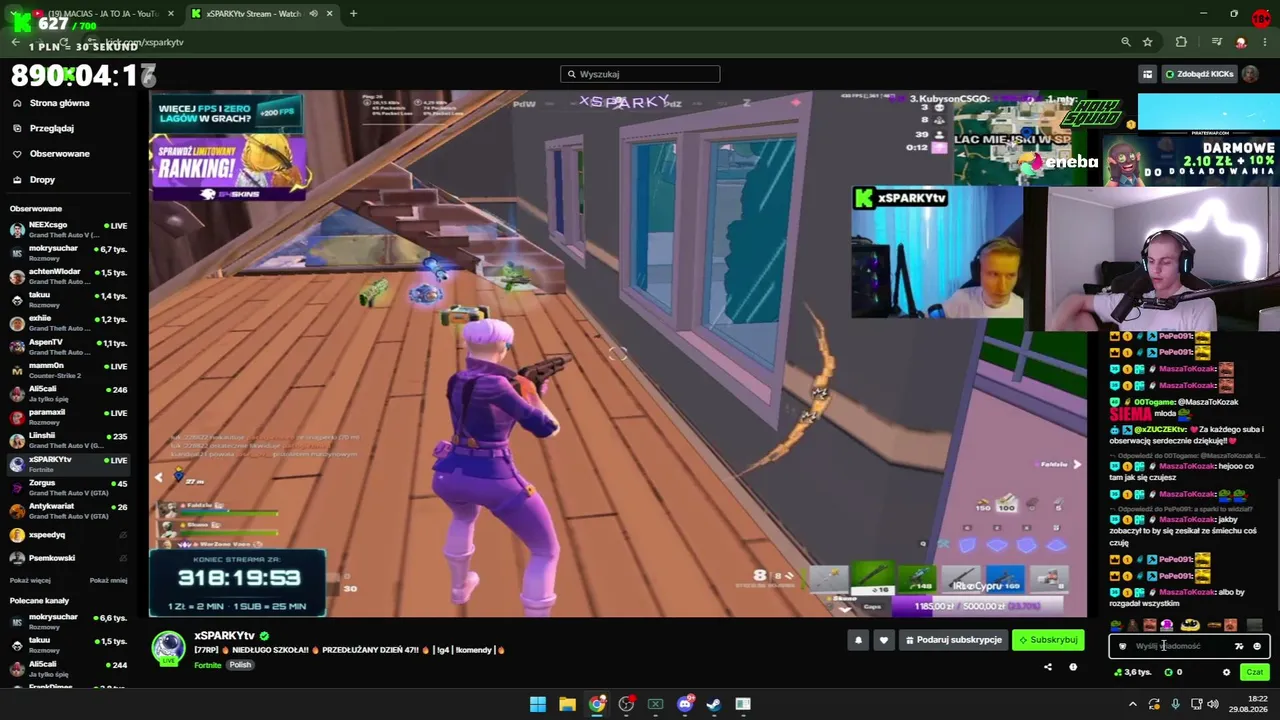The width and height of the screenshot is (1280, 720).
Task: Close the MACIAS YouTube tab
Action: tap(171, 14)
